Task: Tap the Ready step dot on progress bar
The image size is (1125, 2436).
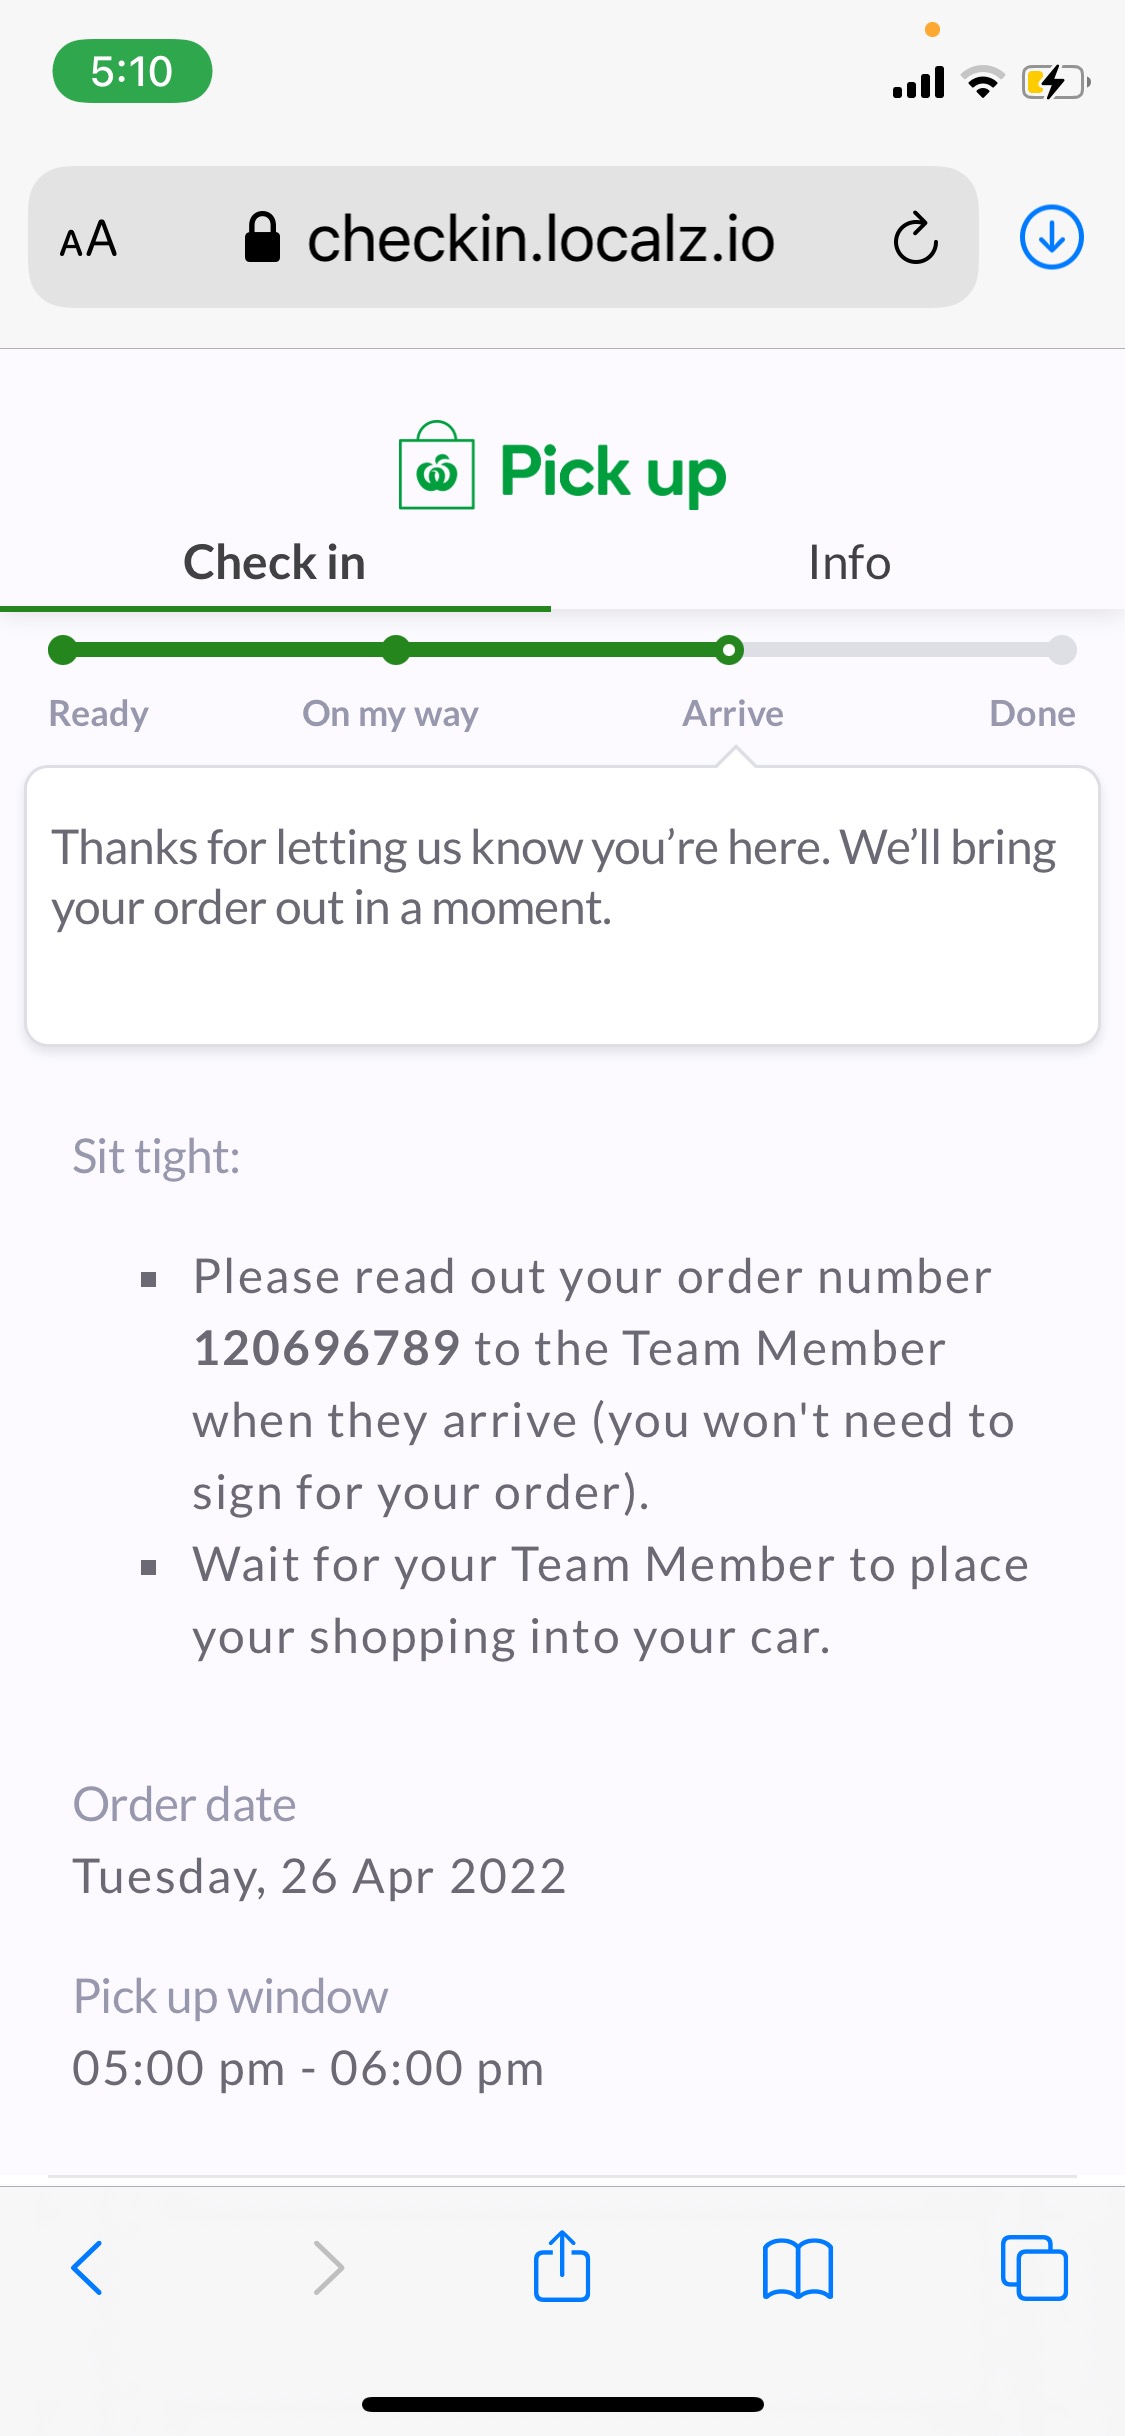Action: tap(62, 651)
